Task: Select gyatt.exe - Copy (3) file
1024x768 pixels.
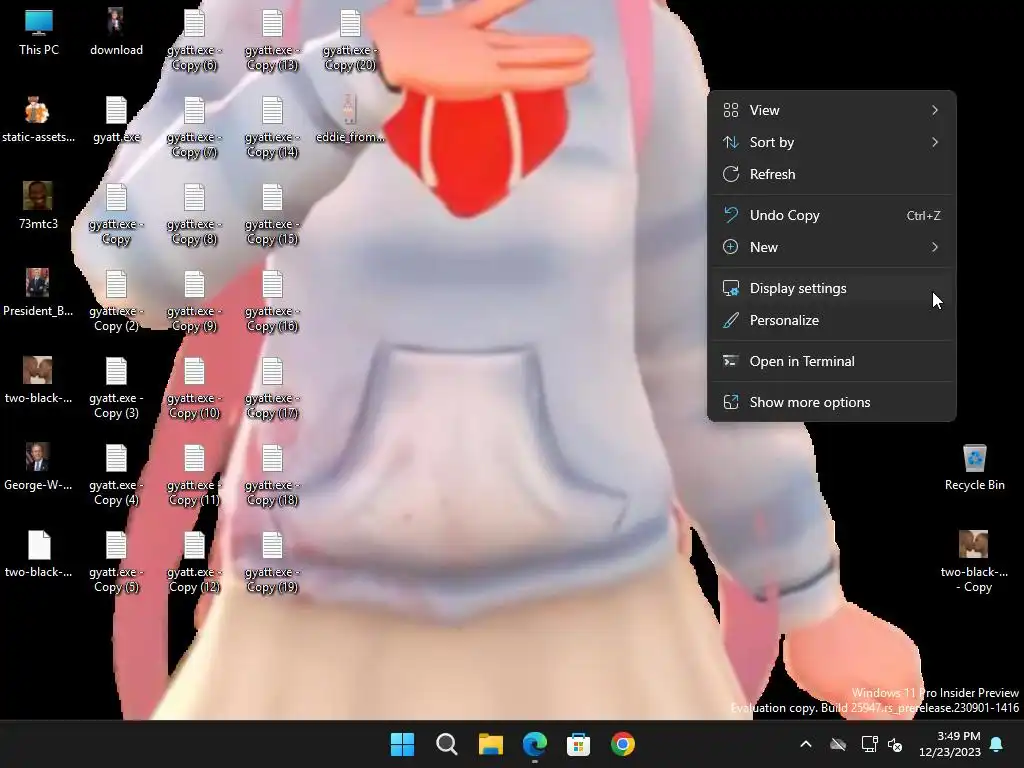Action: click(116, 388)
